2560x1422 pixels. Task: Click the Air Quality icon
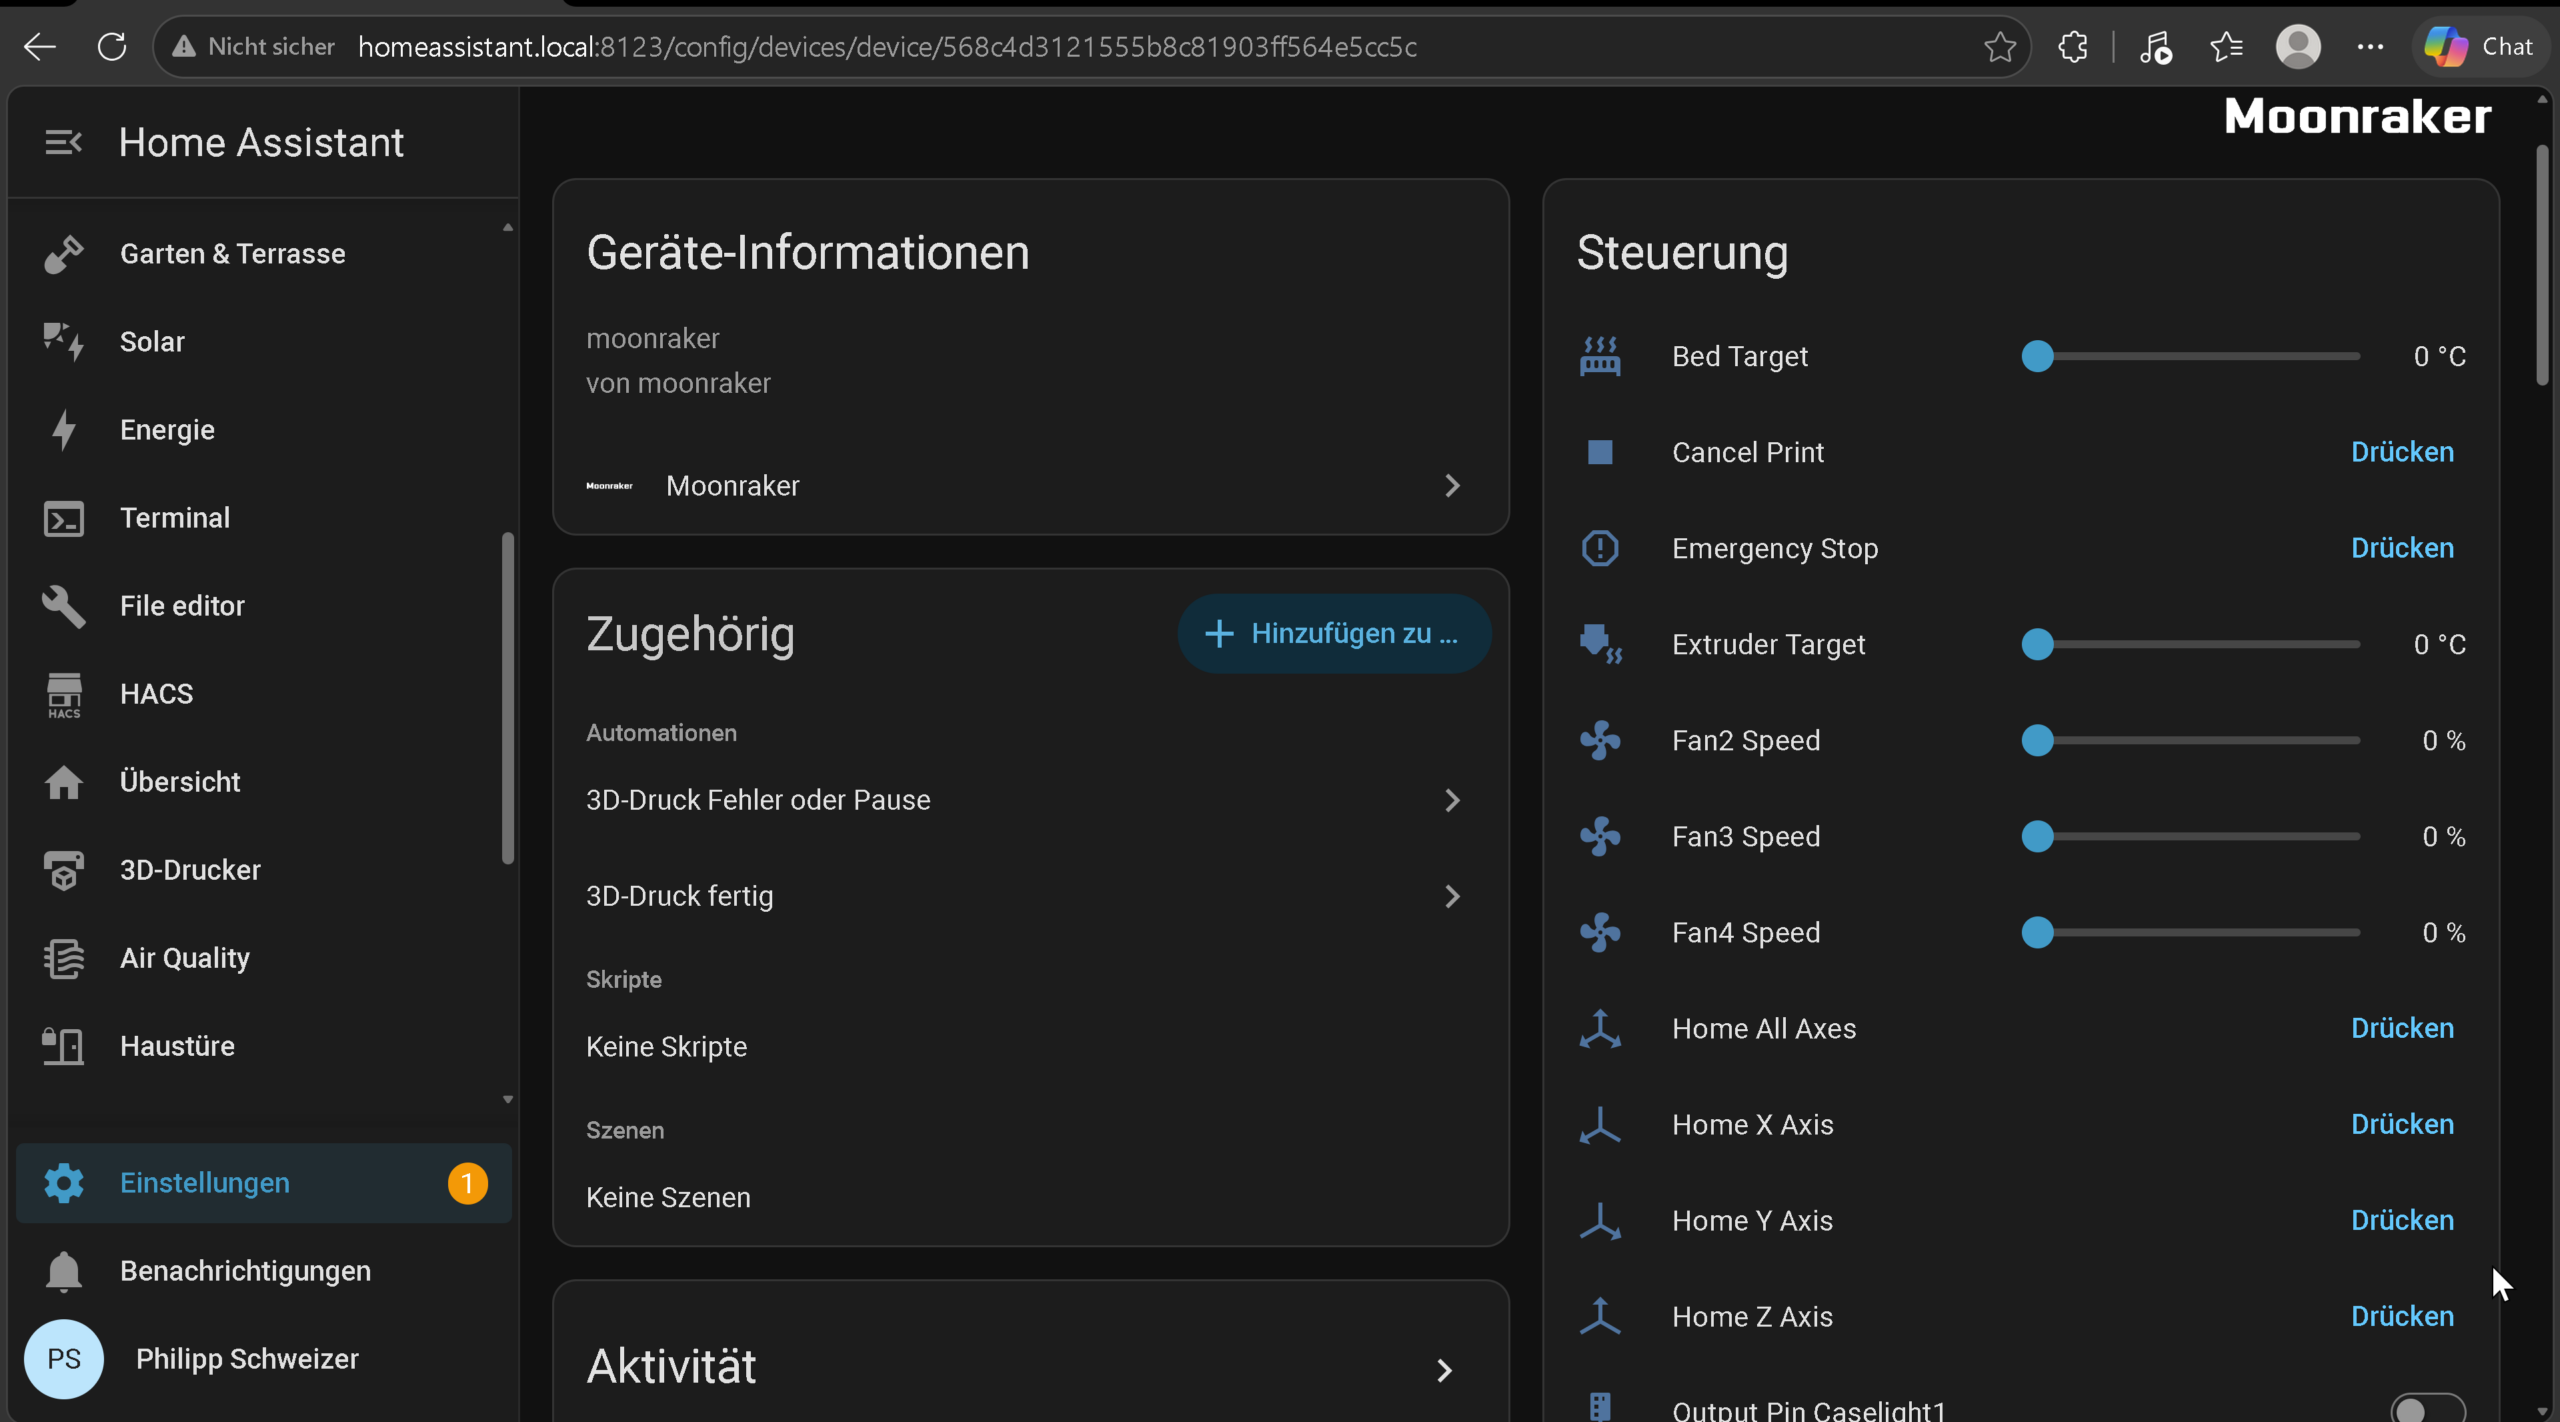(63, 958)
